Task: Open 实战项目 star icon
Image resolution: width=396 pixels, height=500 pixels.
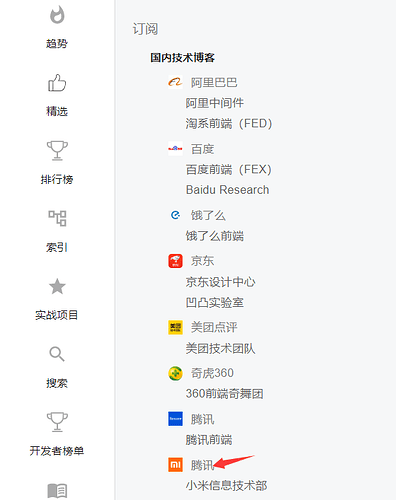Action: 57,286
